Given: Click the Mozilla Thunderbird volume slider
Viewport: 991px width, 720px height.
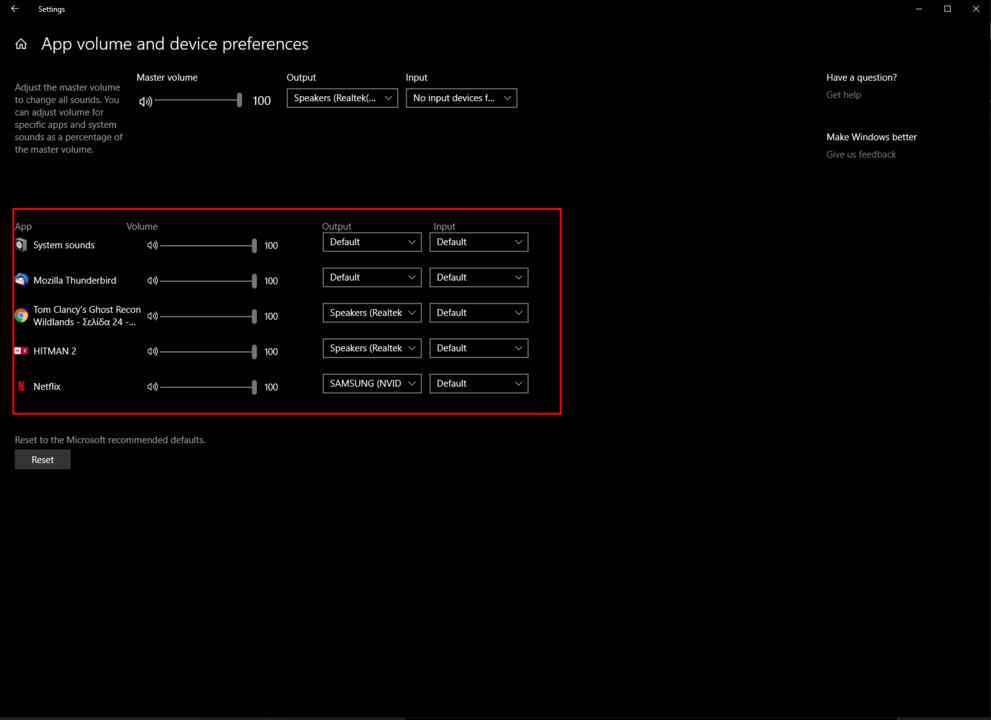Looking at the screenshot, I should coord(209,281).
